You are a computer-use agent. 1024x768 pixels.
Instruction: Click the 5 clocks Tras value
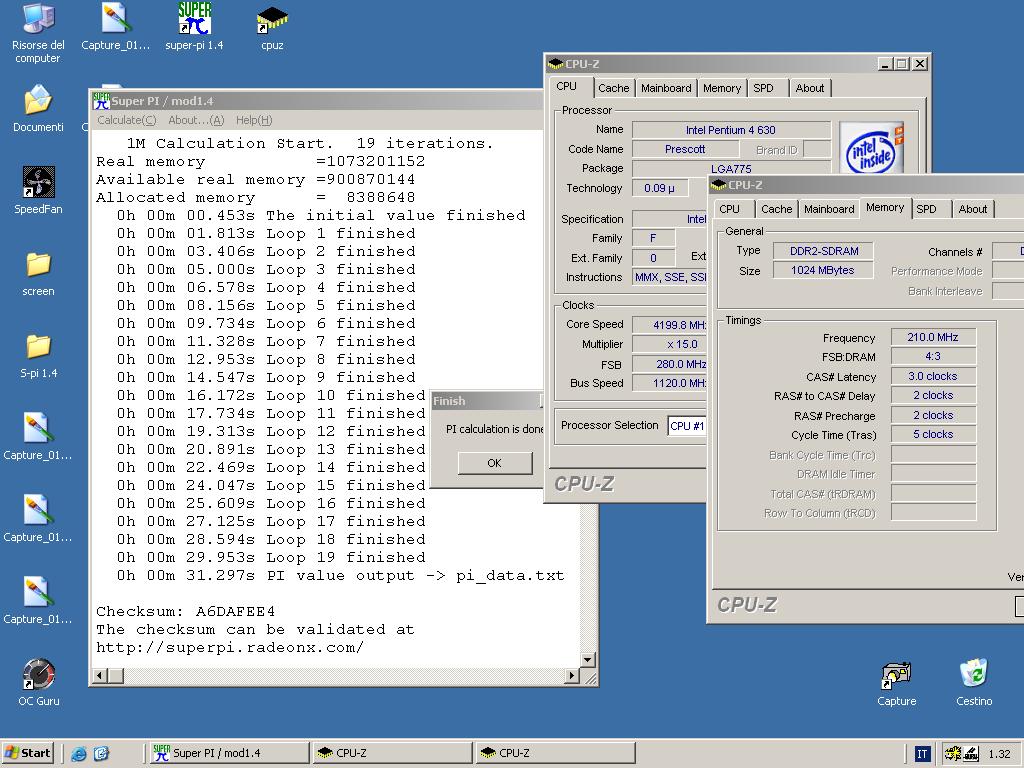point(933,434)
